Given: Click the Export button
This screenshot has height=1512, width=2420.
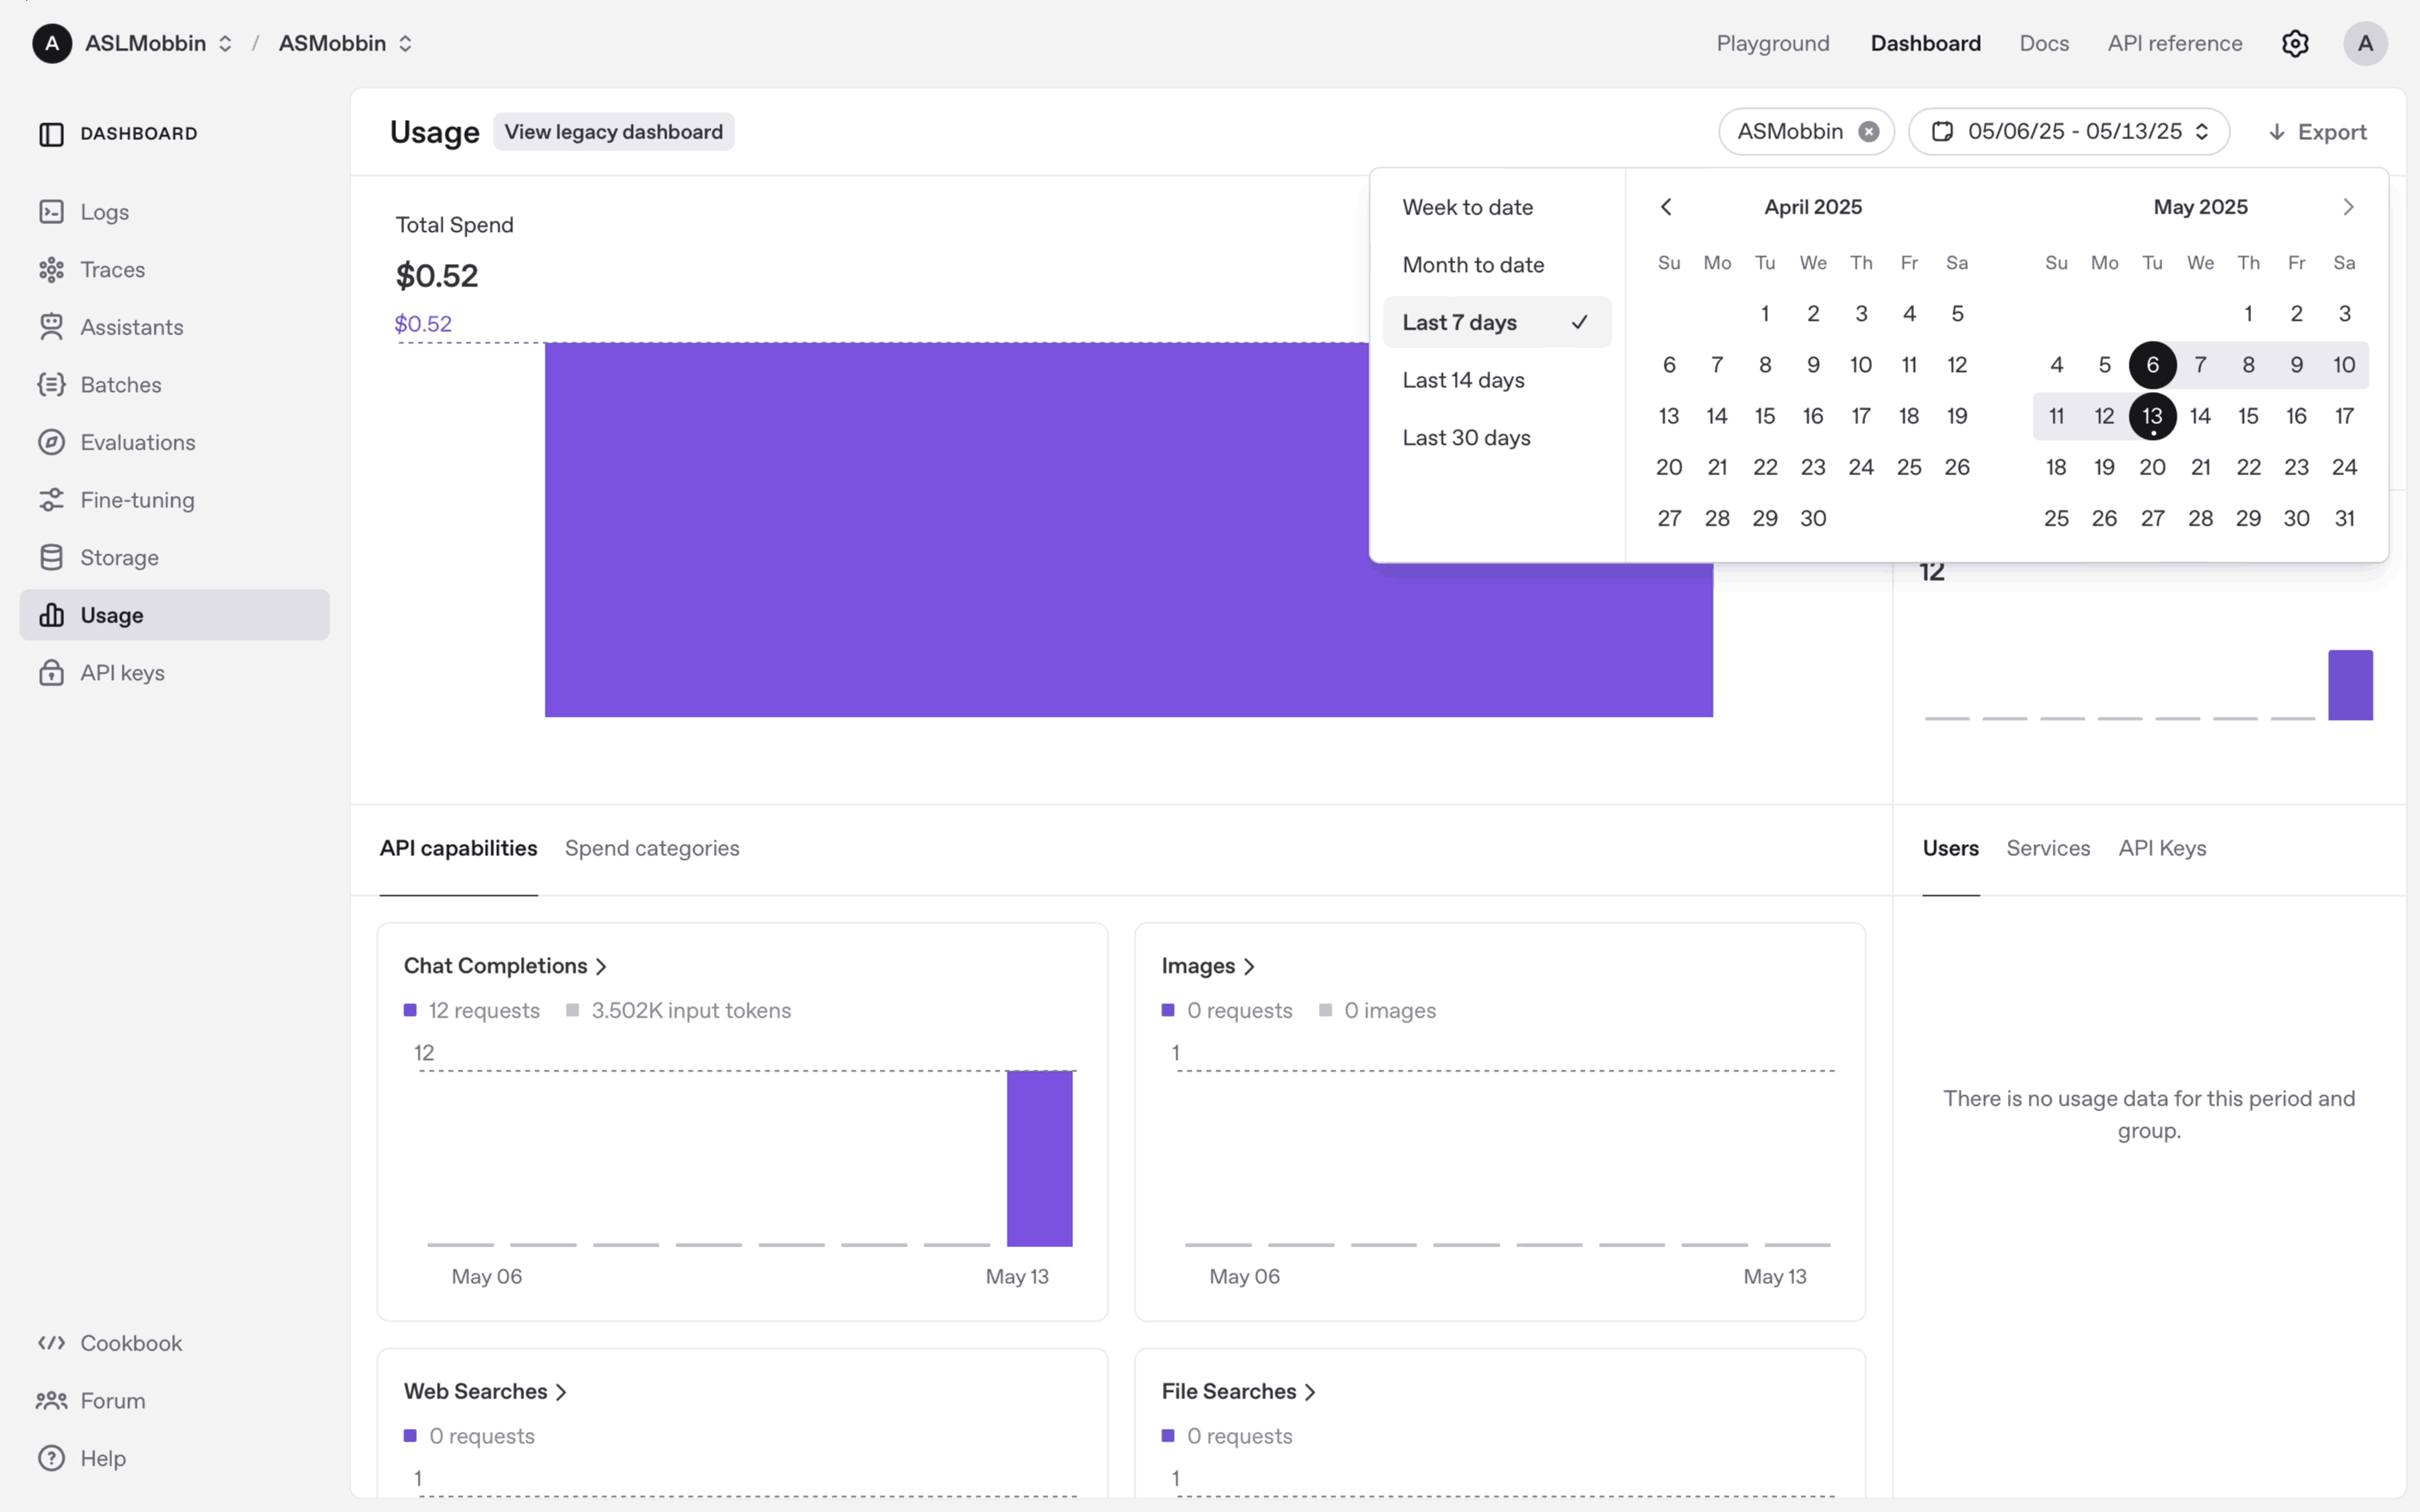Looking at the screenshot, I should pyautogui.click(x=2316, y=132).
